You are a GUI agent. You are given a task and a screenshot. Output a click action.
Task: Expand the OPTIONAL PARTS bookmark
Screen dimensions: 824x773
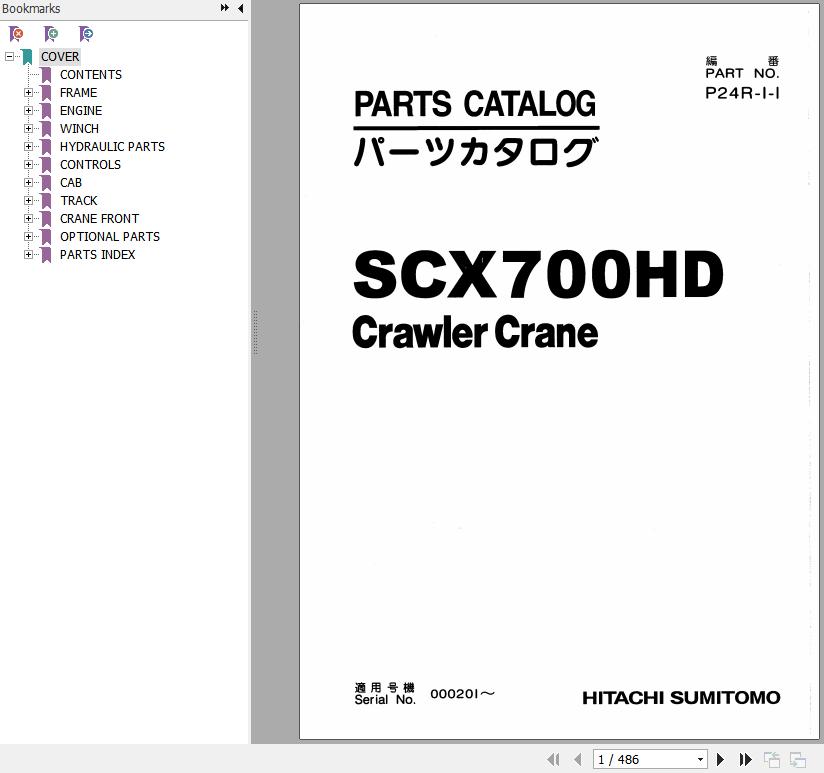28,236
